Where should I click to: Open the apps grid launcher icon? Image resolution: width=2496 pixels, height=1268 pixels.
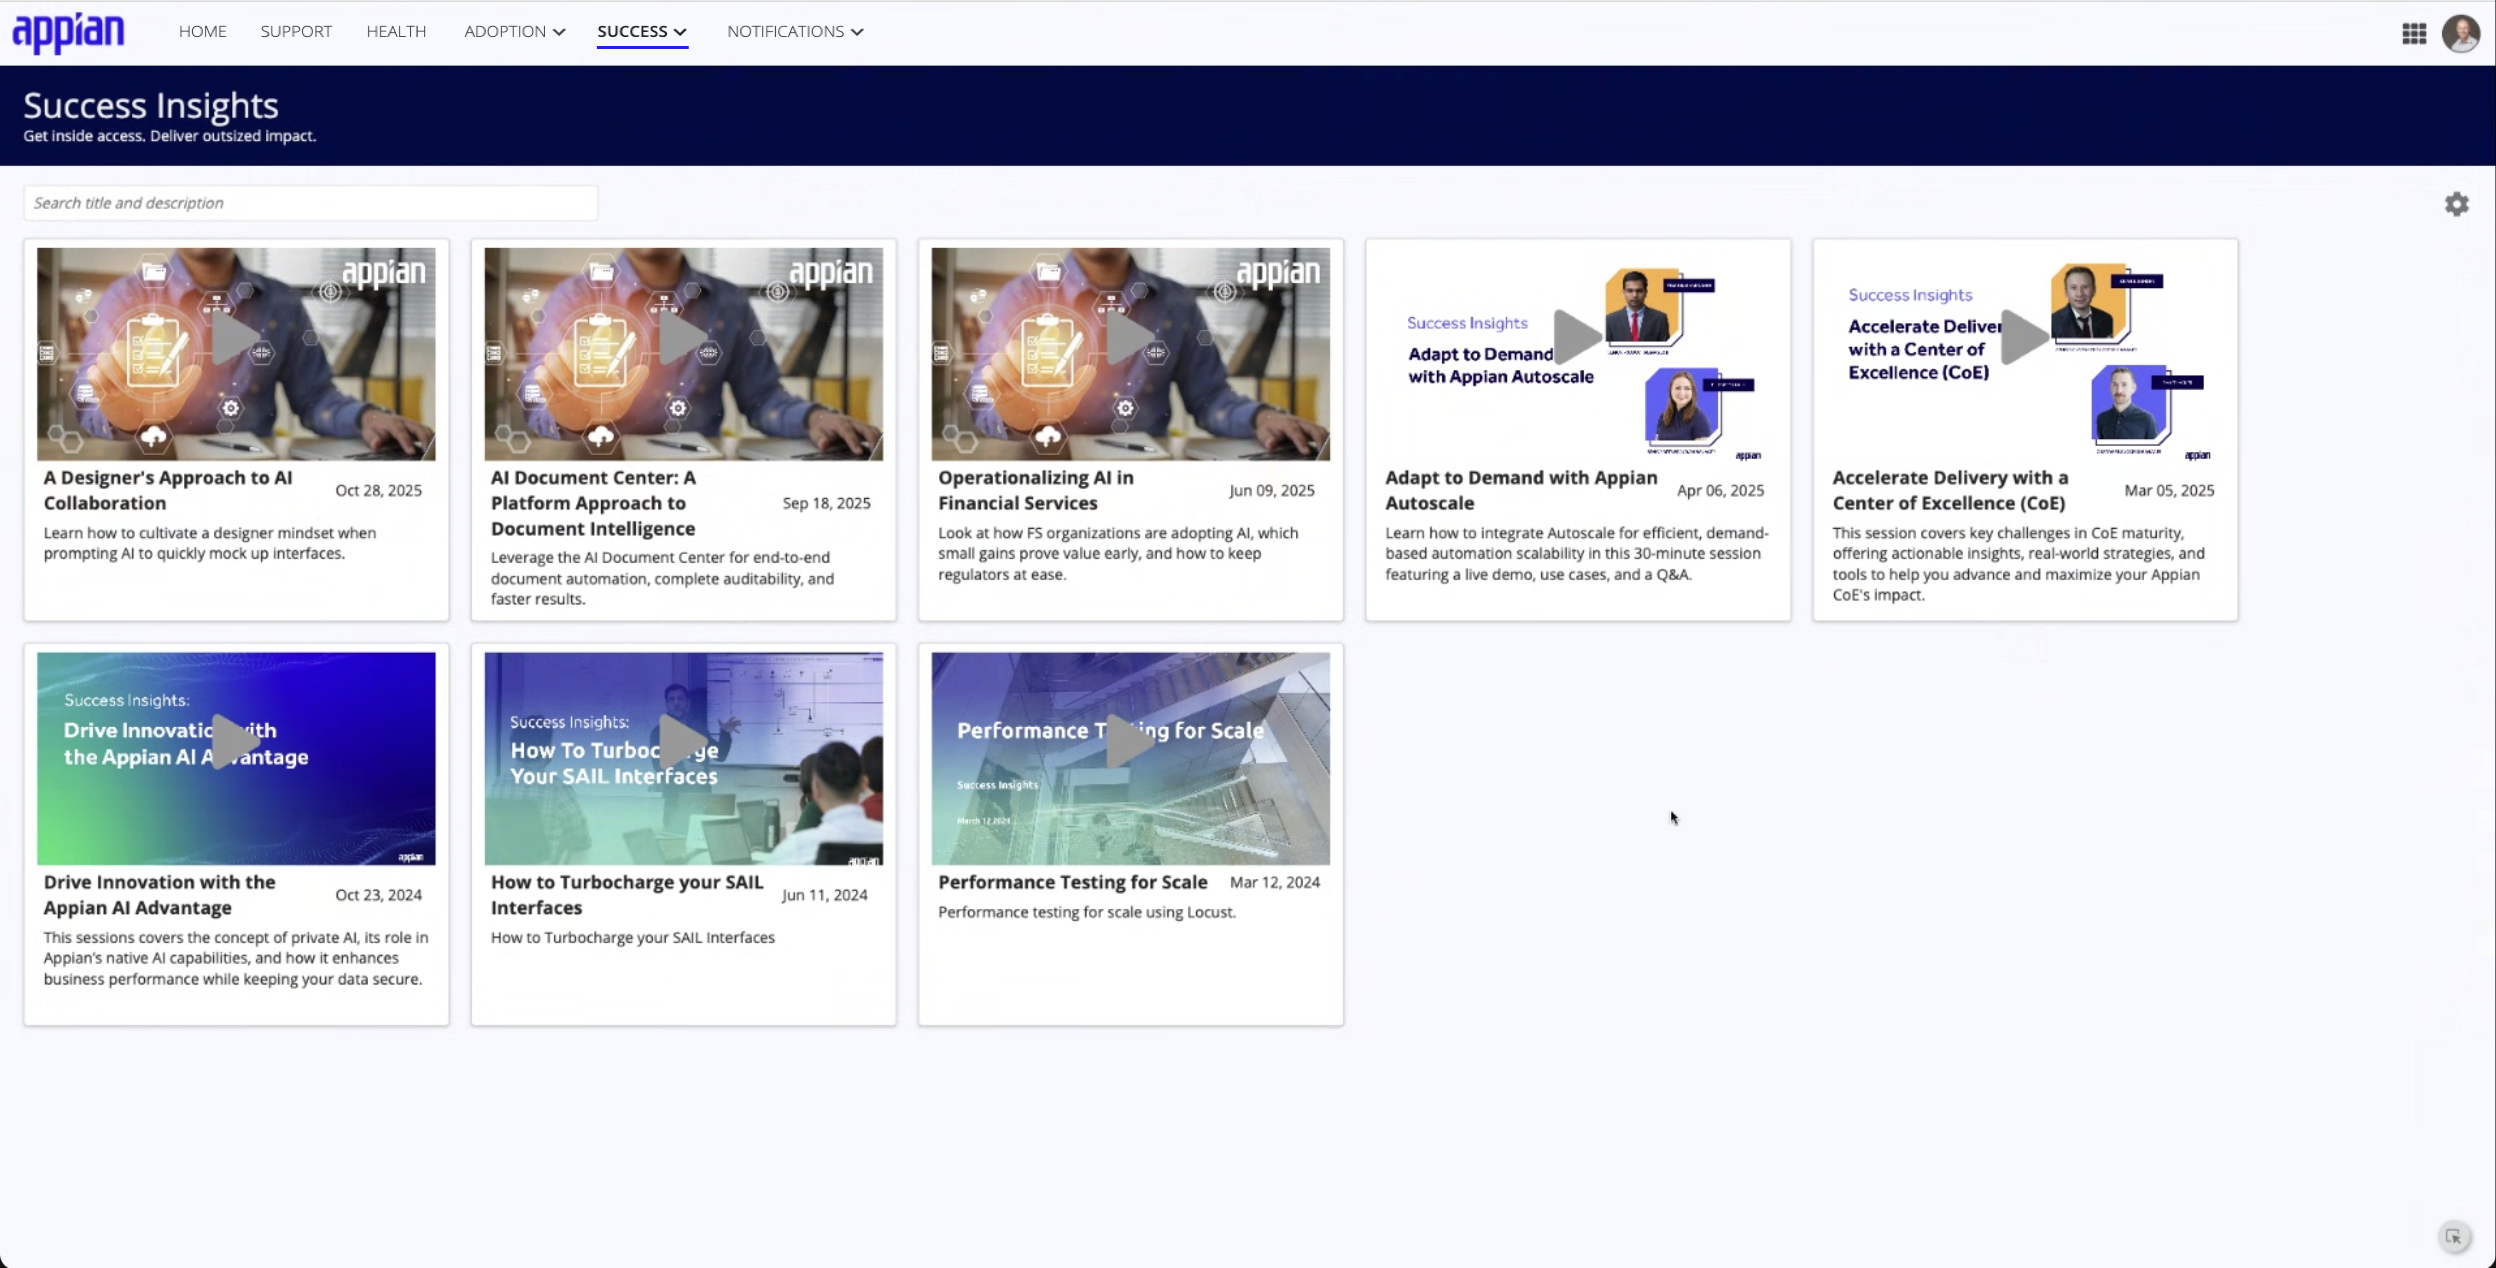click(2414, 34)
